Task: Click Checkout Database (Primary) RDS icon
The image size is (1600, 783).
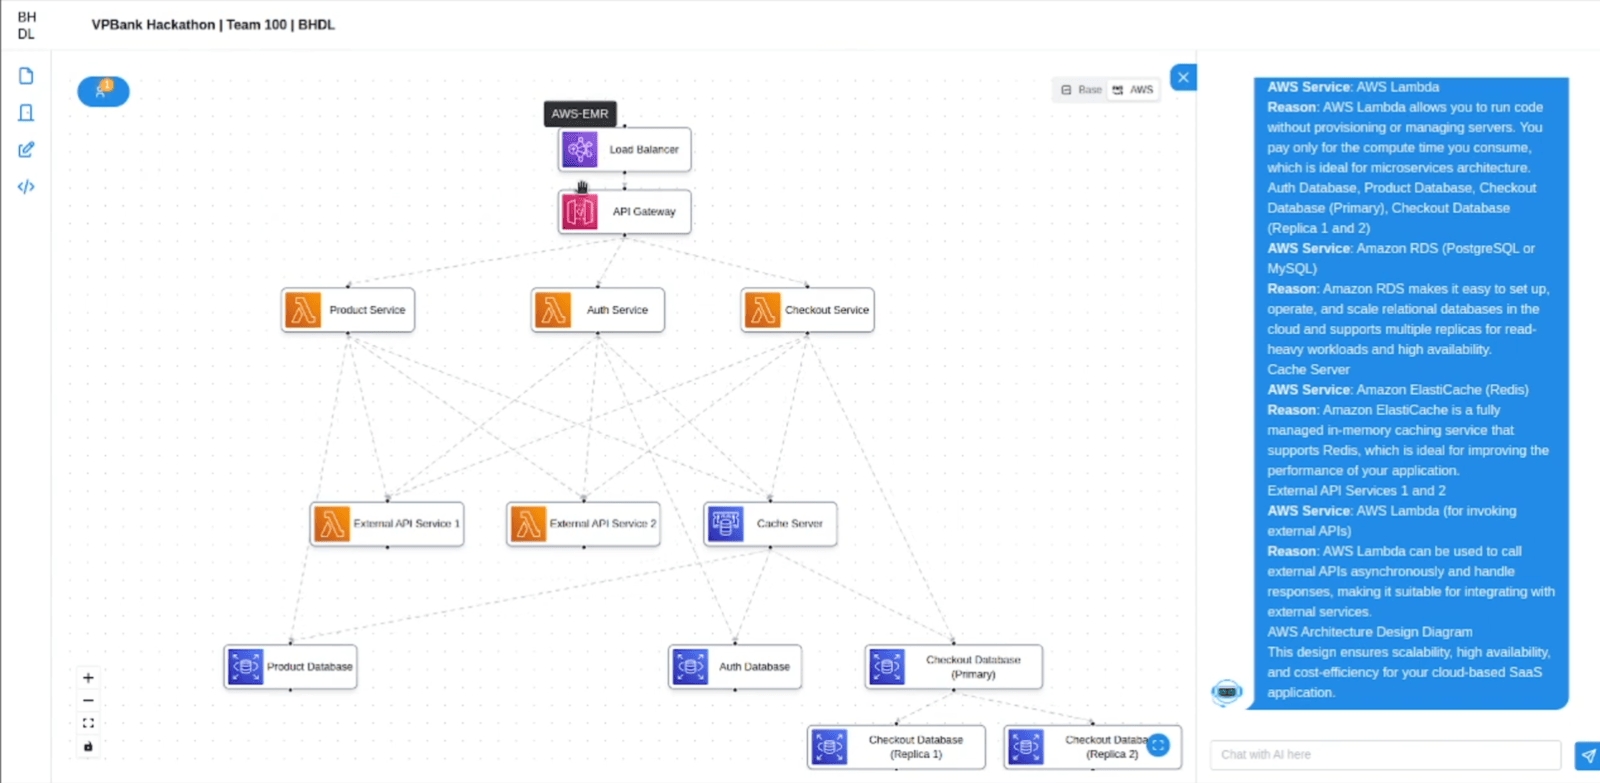Action: pos(887,667)
